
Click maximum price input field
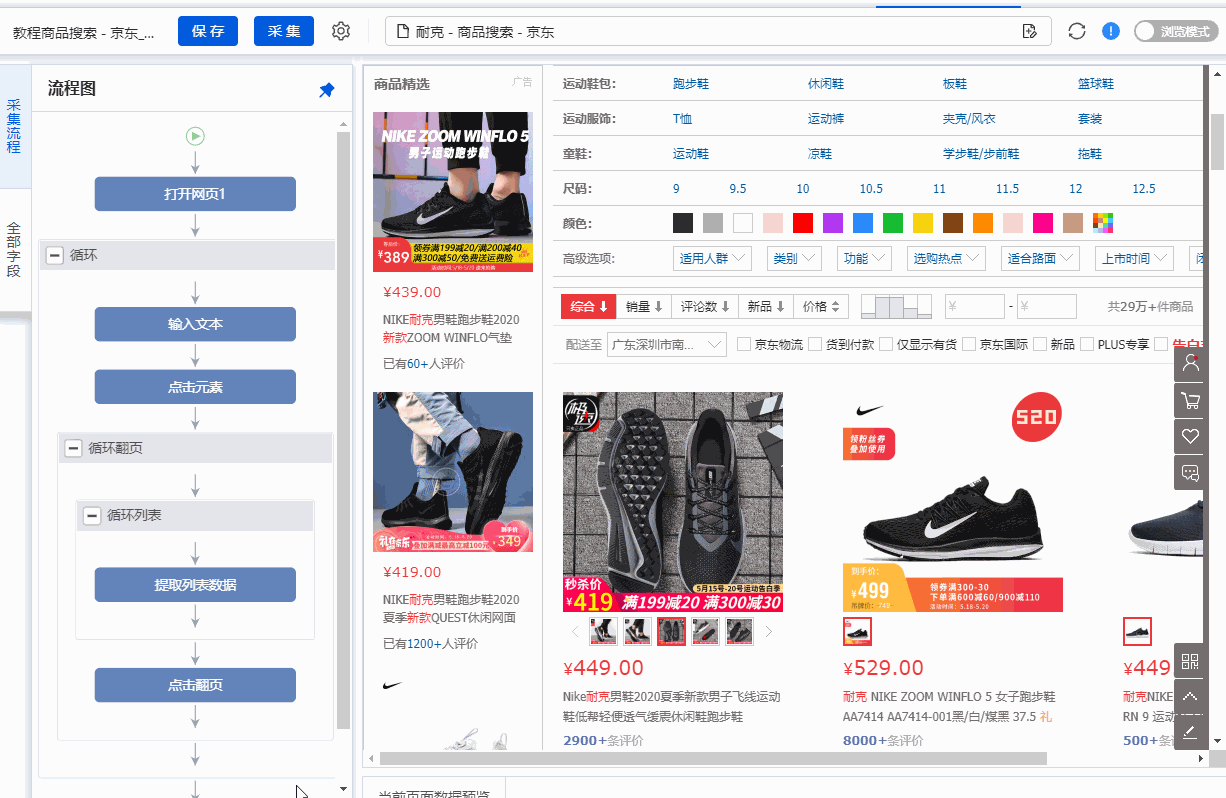point(1047,306)
